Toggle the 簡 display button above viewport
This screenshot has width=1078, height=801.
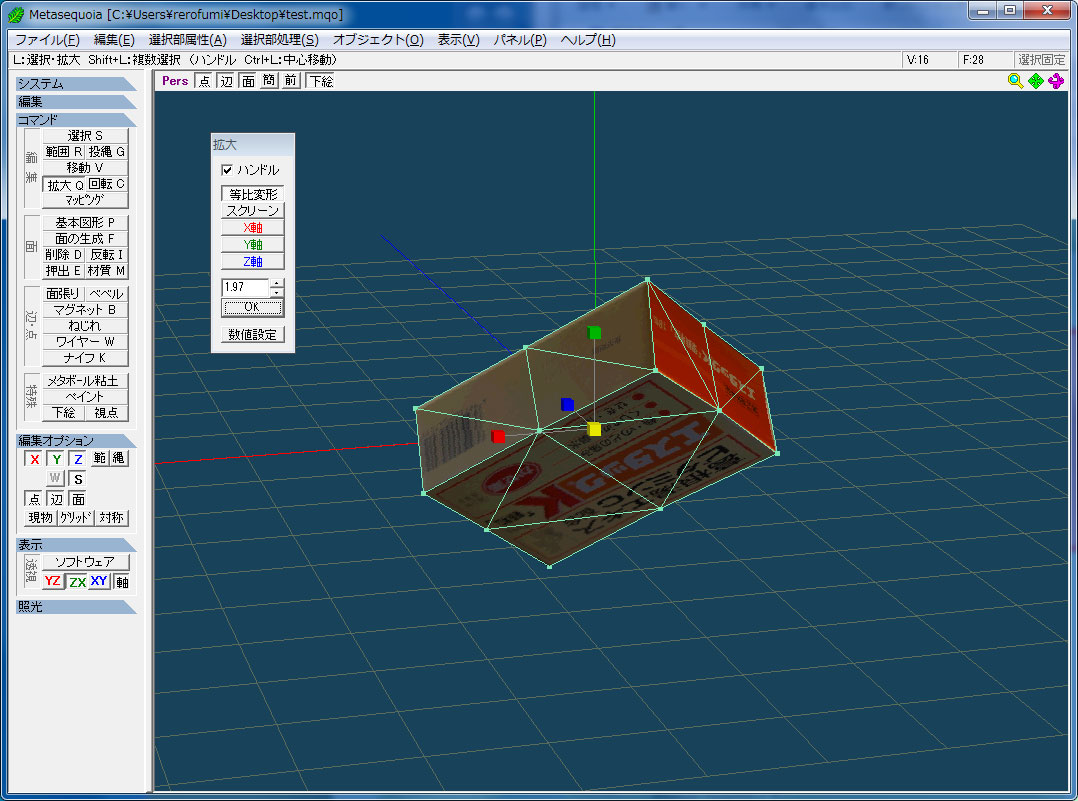click(x=269, y=81)
